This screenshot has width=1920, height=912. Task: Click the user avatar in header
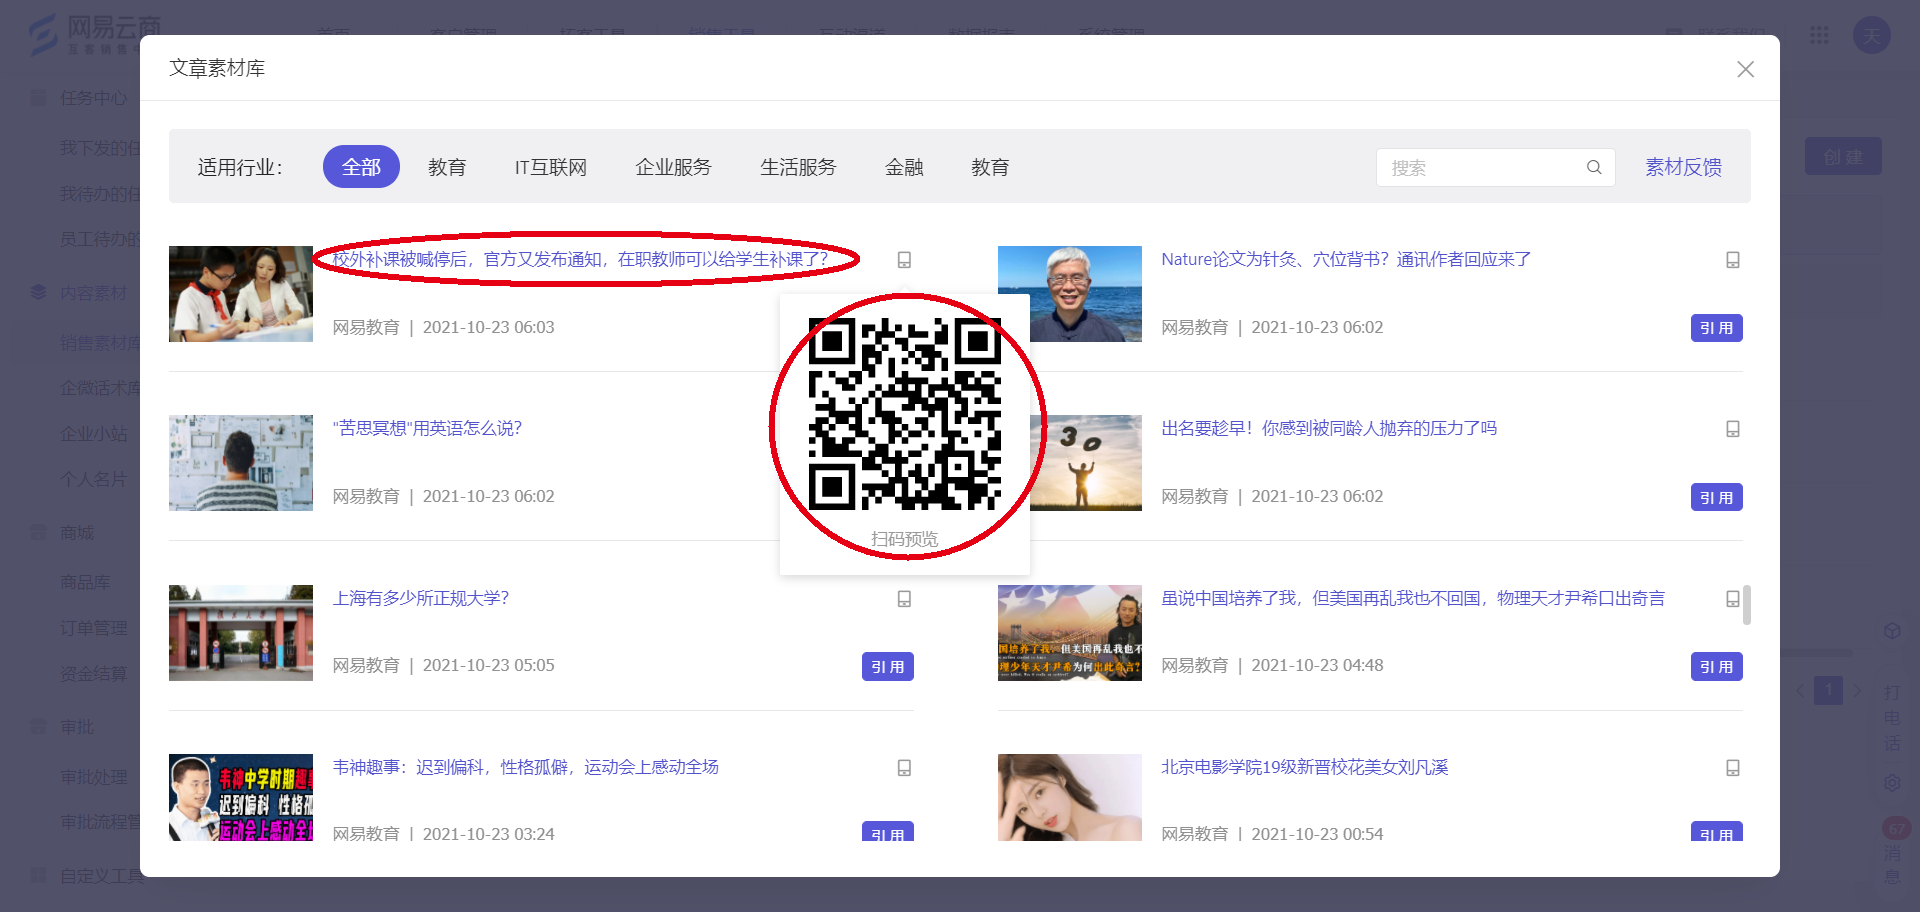click(1871, 35)
